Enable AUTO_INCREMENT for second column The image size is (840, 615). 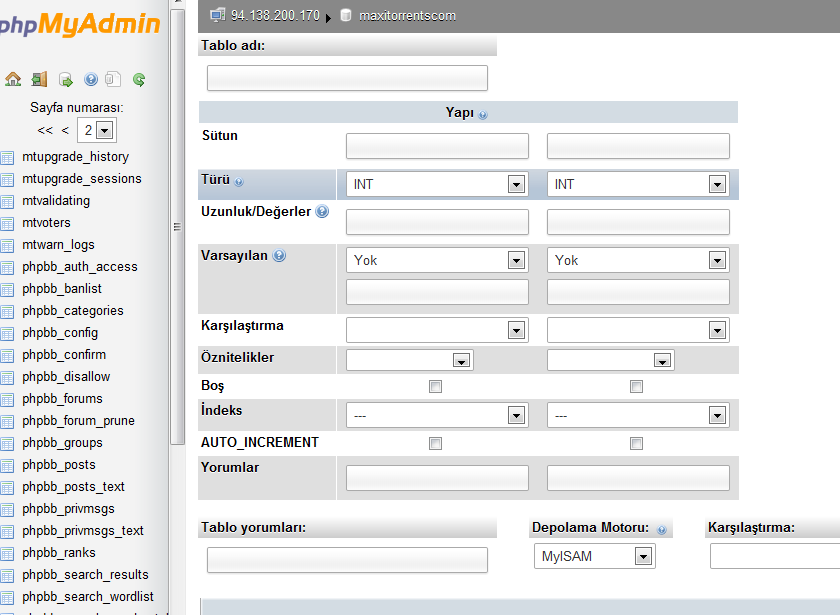click(636, 443)
